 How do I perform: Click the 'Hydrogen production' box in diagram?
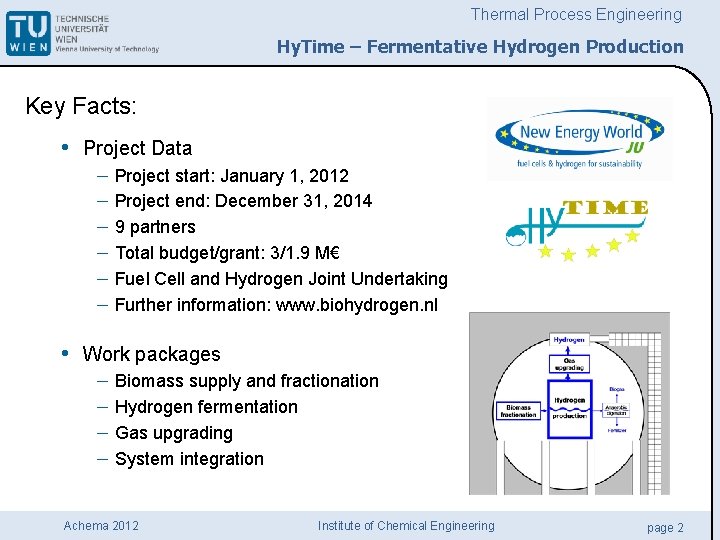(569, 409)
